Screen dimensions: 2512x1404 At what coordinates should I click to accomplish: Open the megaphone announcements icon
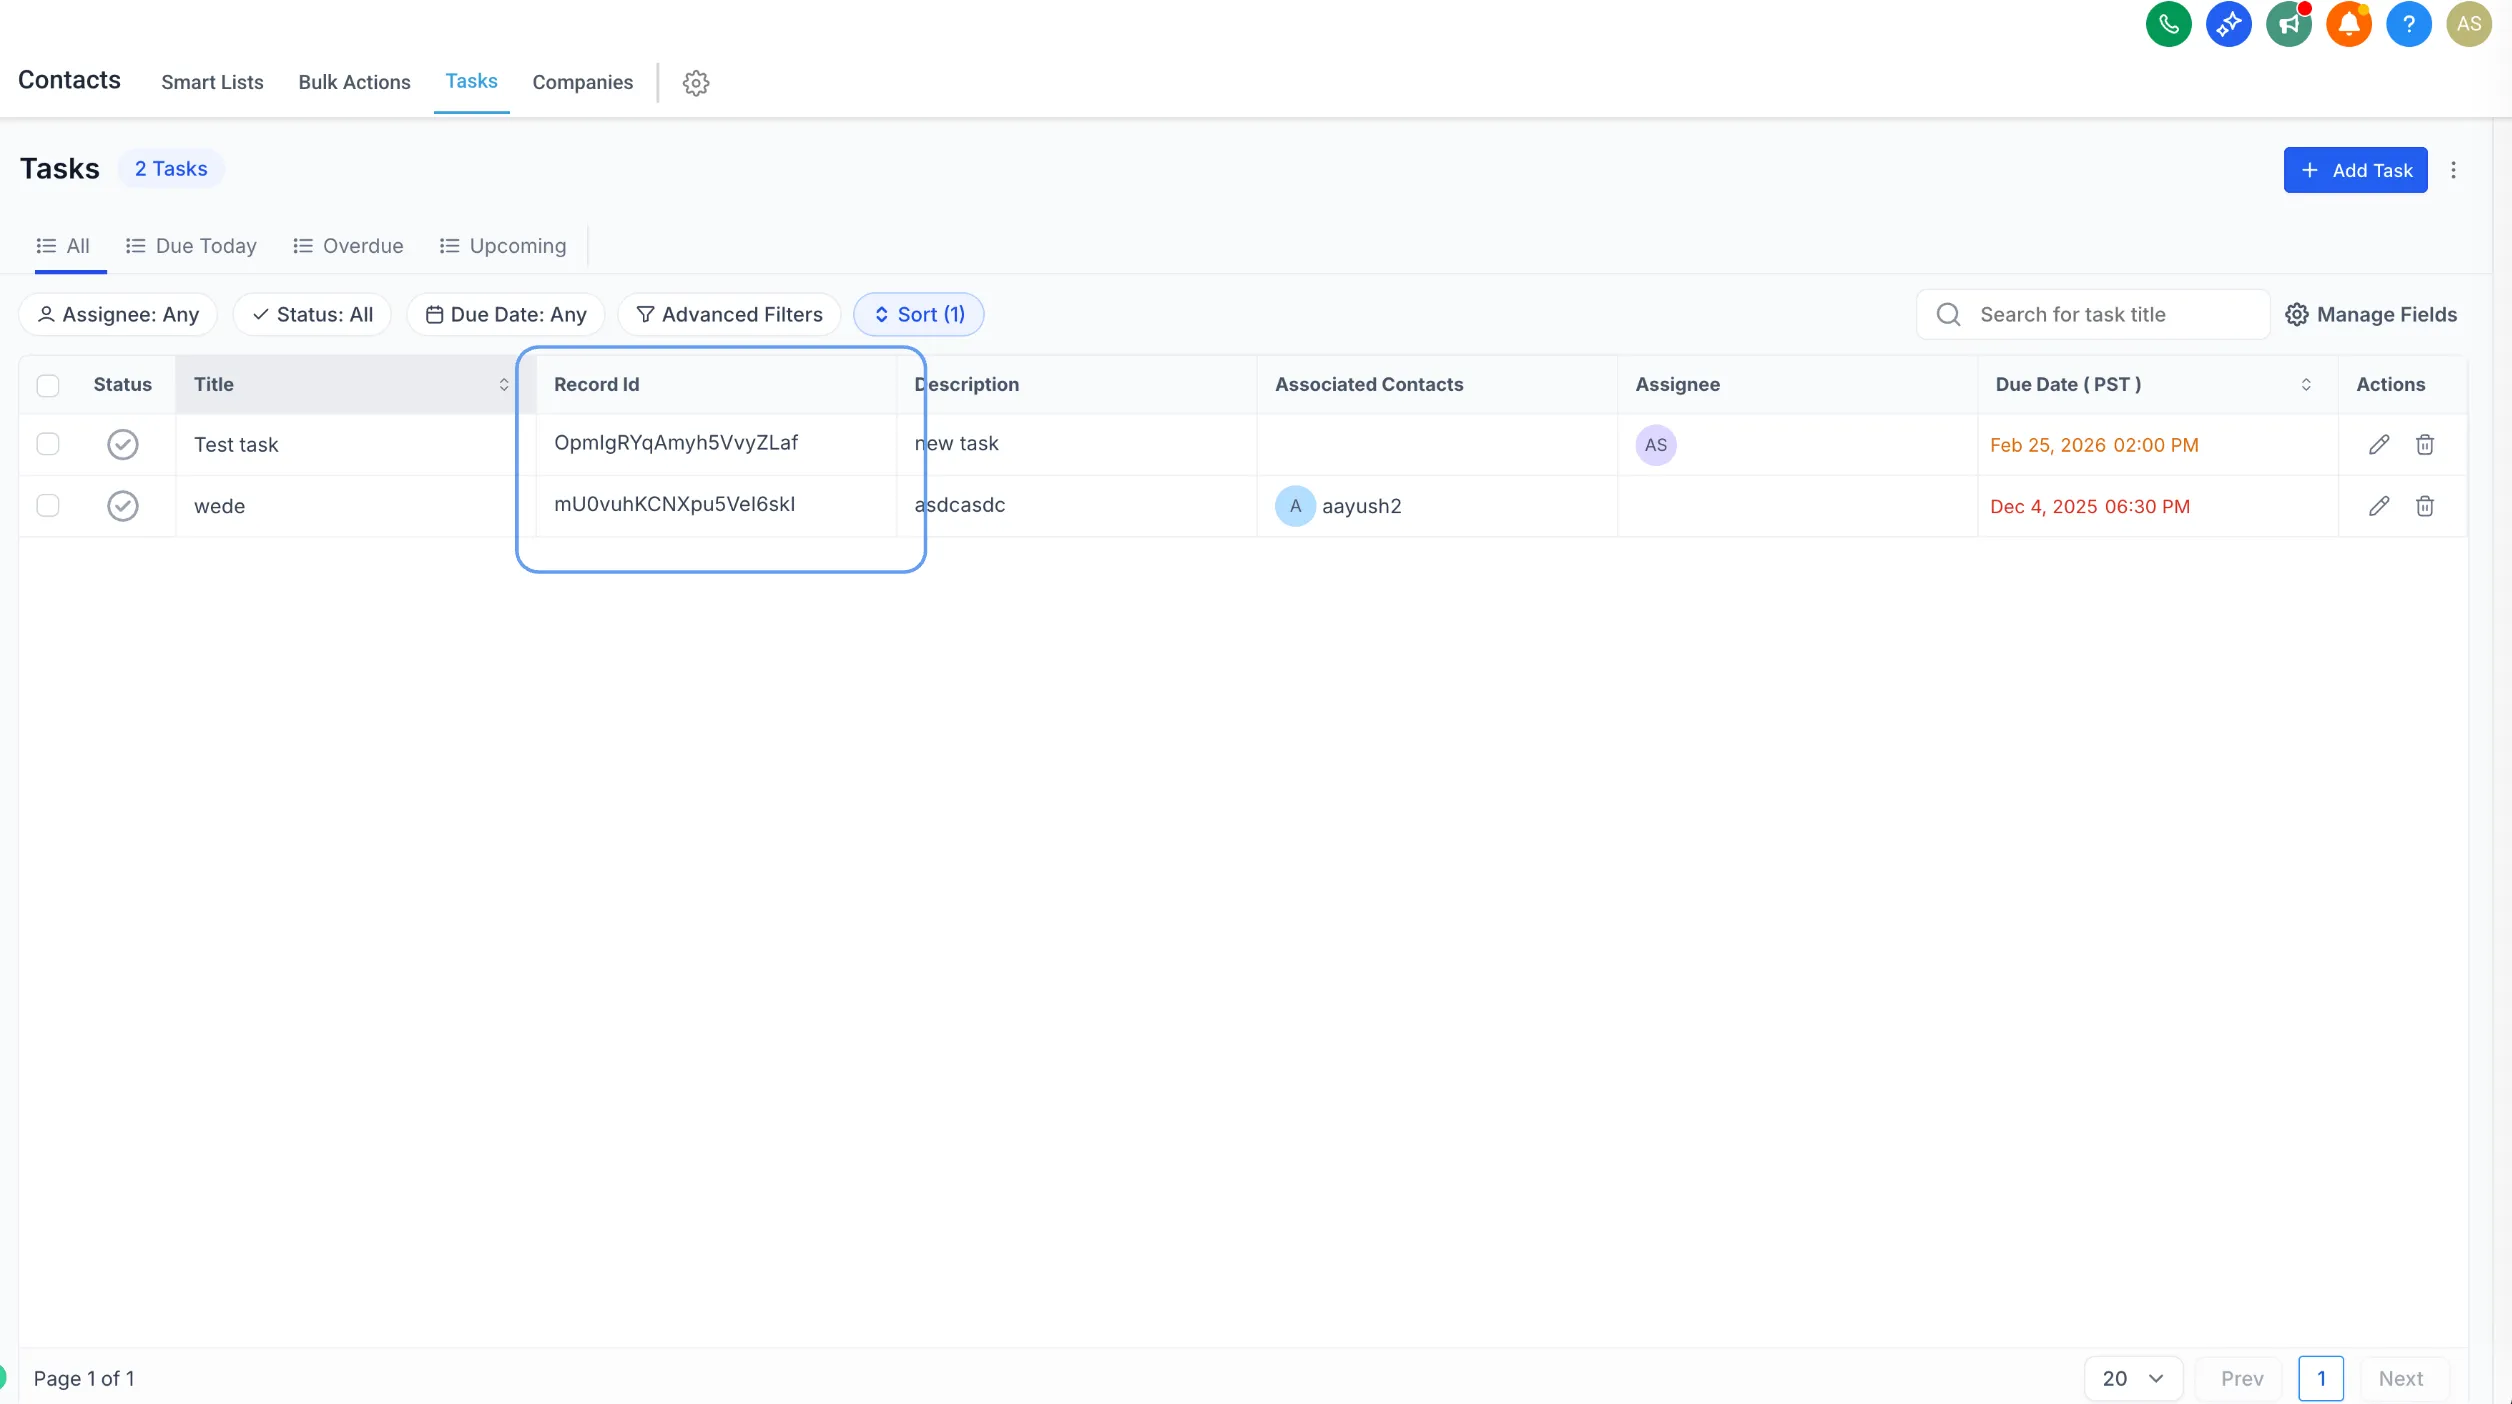[x=2288, y=25]
